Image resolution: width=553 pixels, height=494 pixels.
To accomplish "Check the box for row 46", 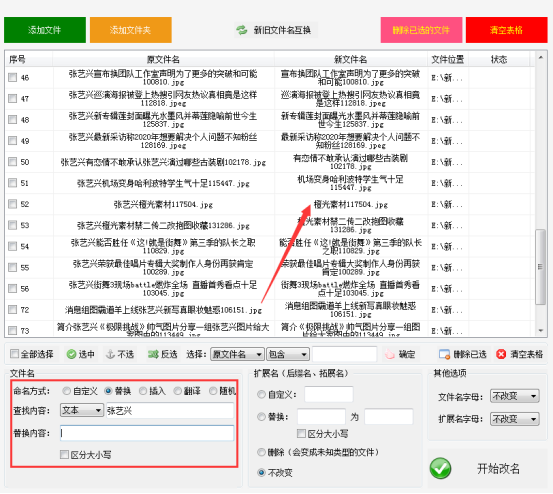I will 12,77.
